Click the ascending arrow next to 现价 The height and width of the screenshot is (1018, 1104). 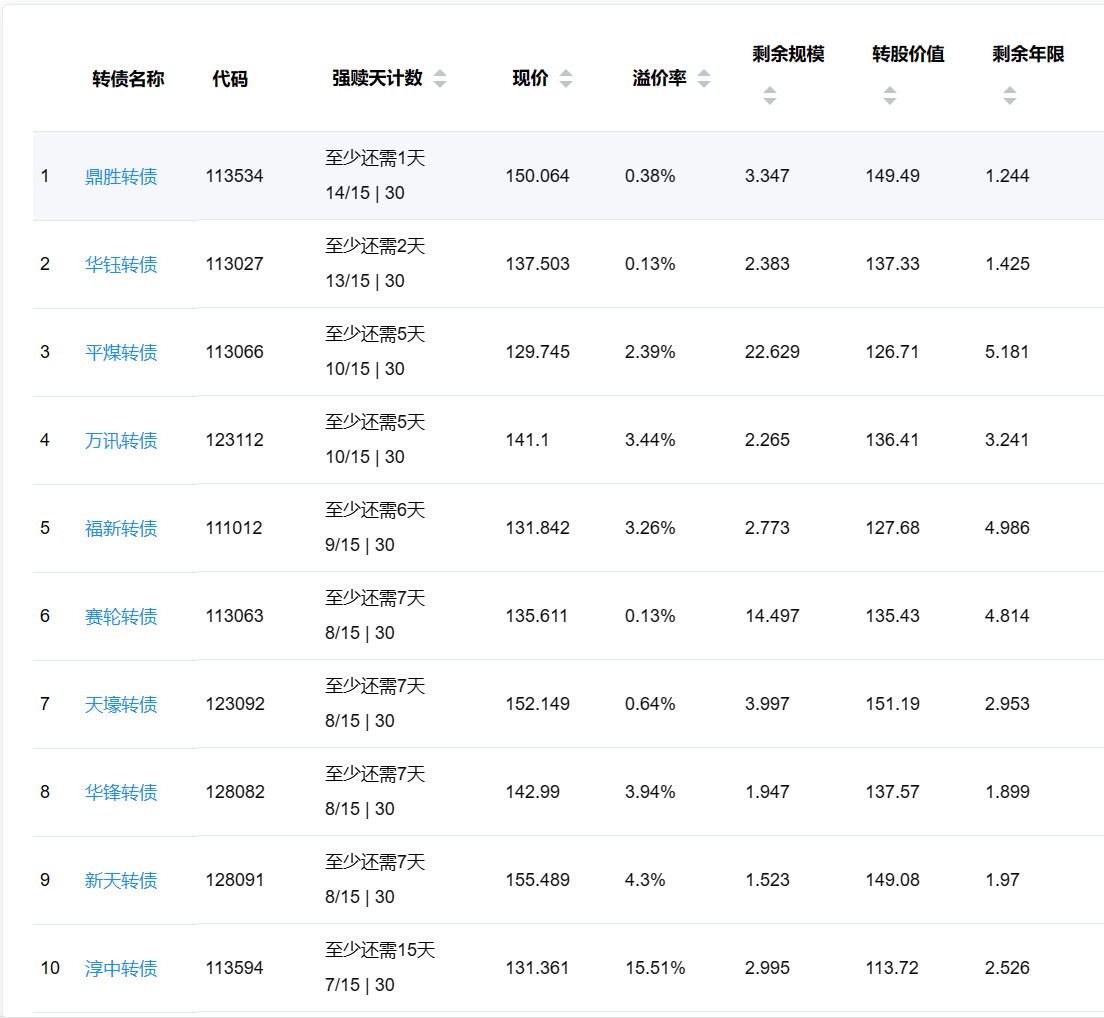point(566,74)
